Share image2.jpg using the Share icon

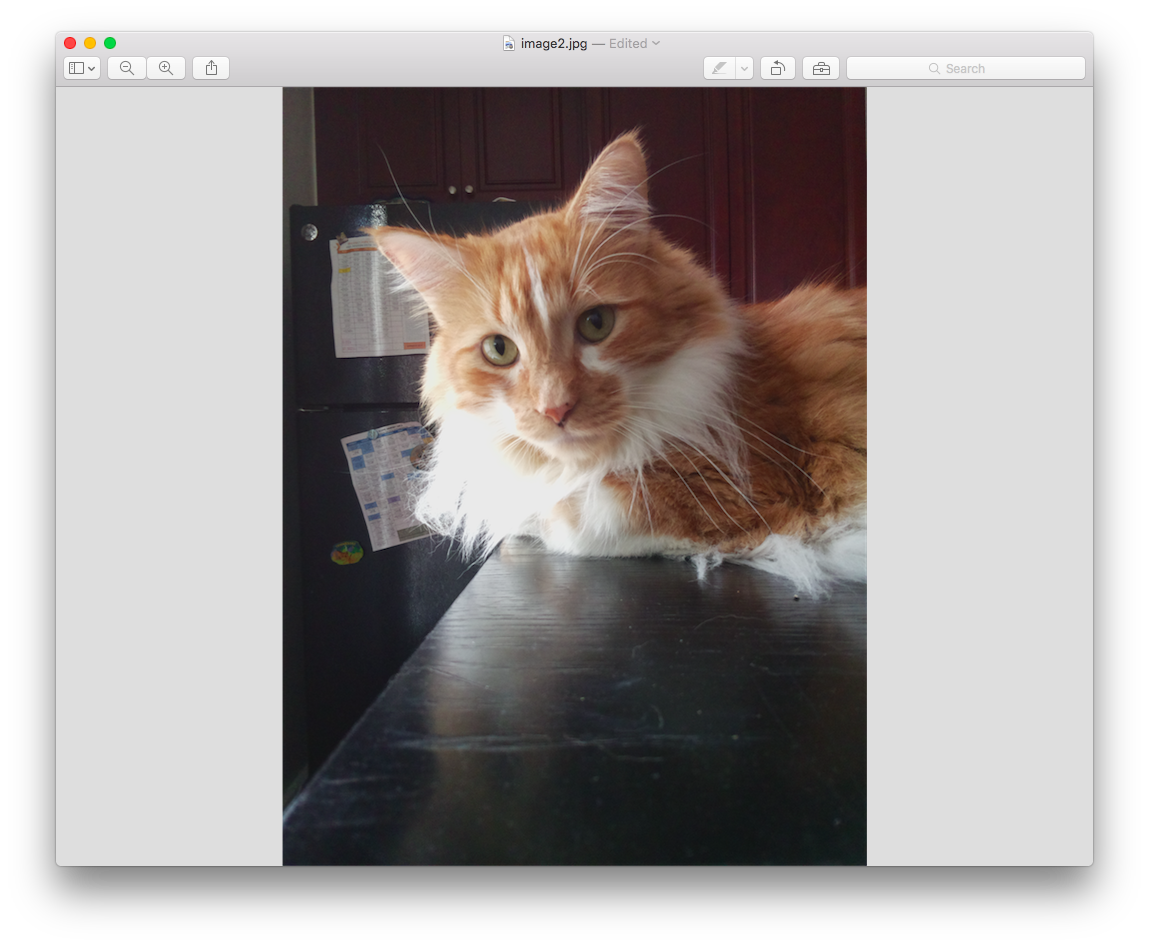click(210, 67)
